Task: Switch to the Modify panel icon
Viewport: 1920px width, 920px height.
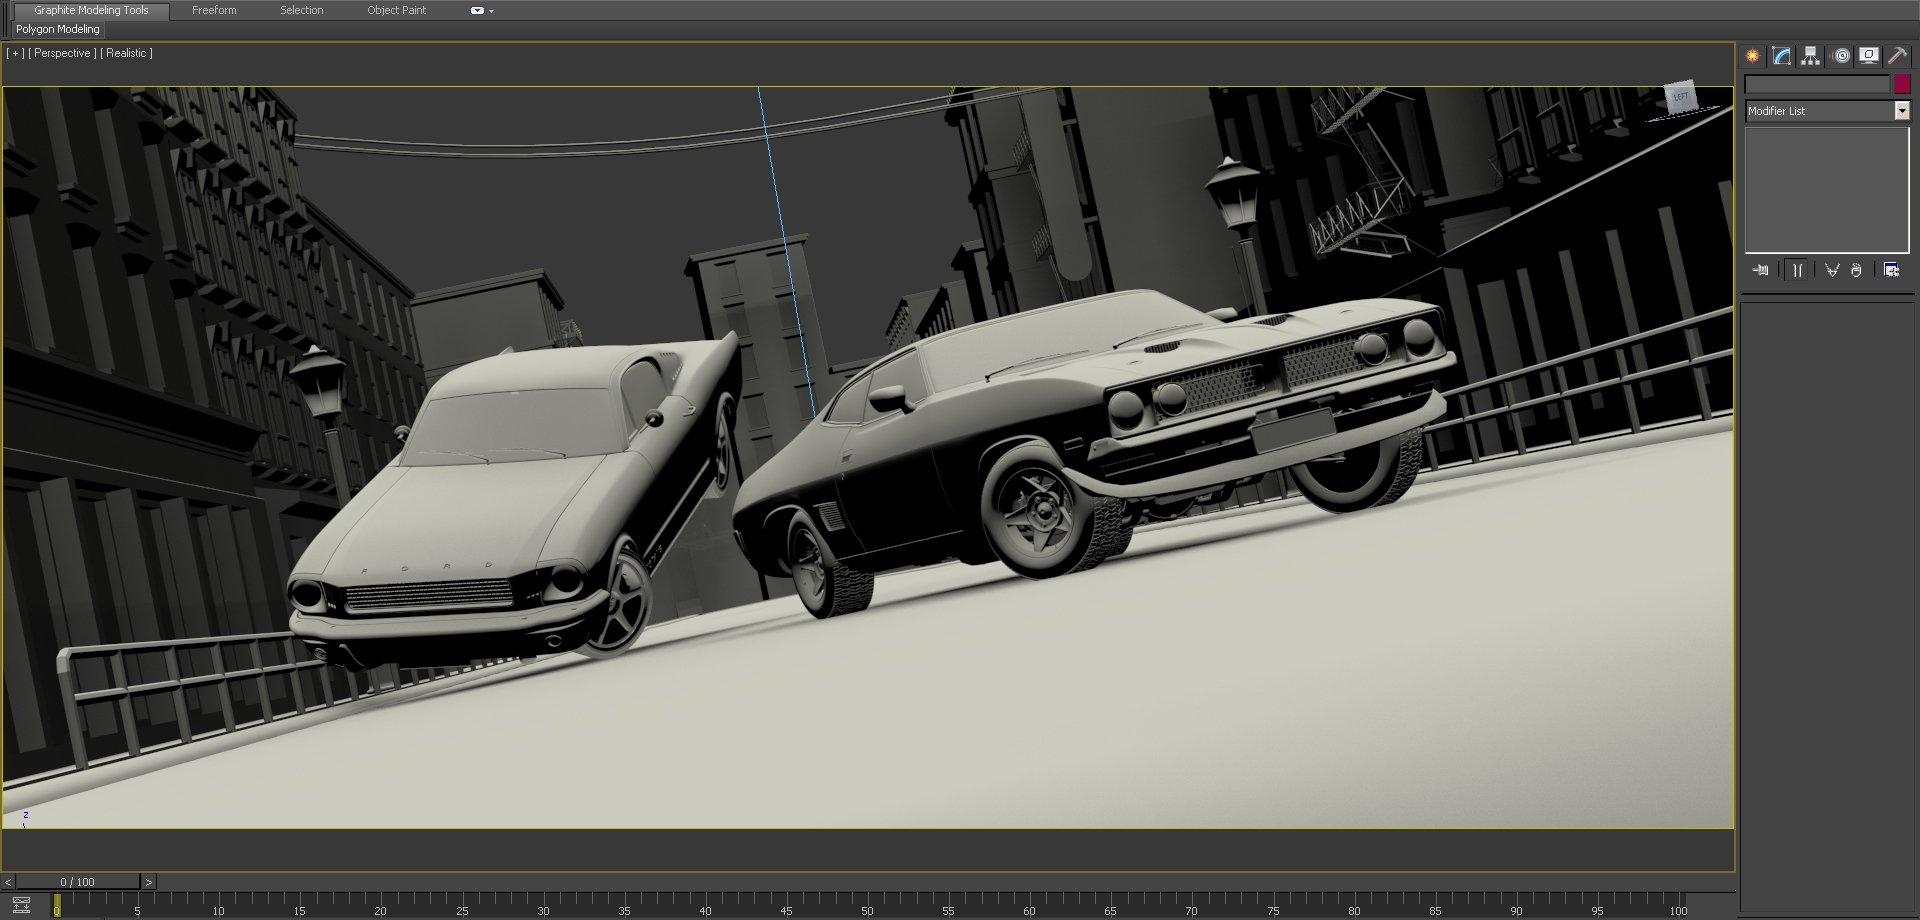Action: tap(1781, 56)
